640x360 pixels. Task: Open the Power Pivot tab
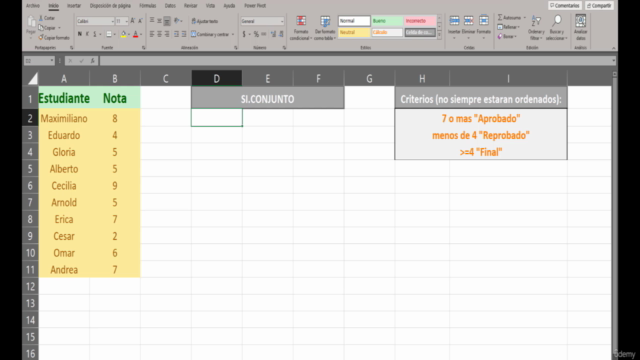(255, 6)
